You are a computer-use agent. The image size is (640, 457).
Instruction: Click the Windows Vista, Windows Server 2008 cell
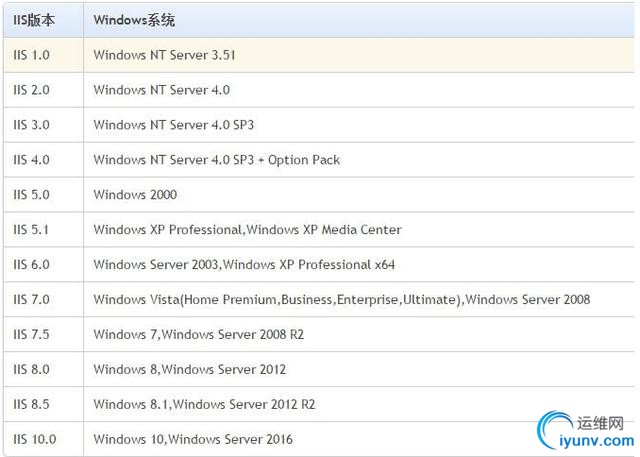(341, 300)
